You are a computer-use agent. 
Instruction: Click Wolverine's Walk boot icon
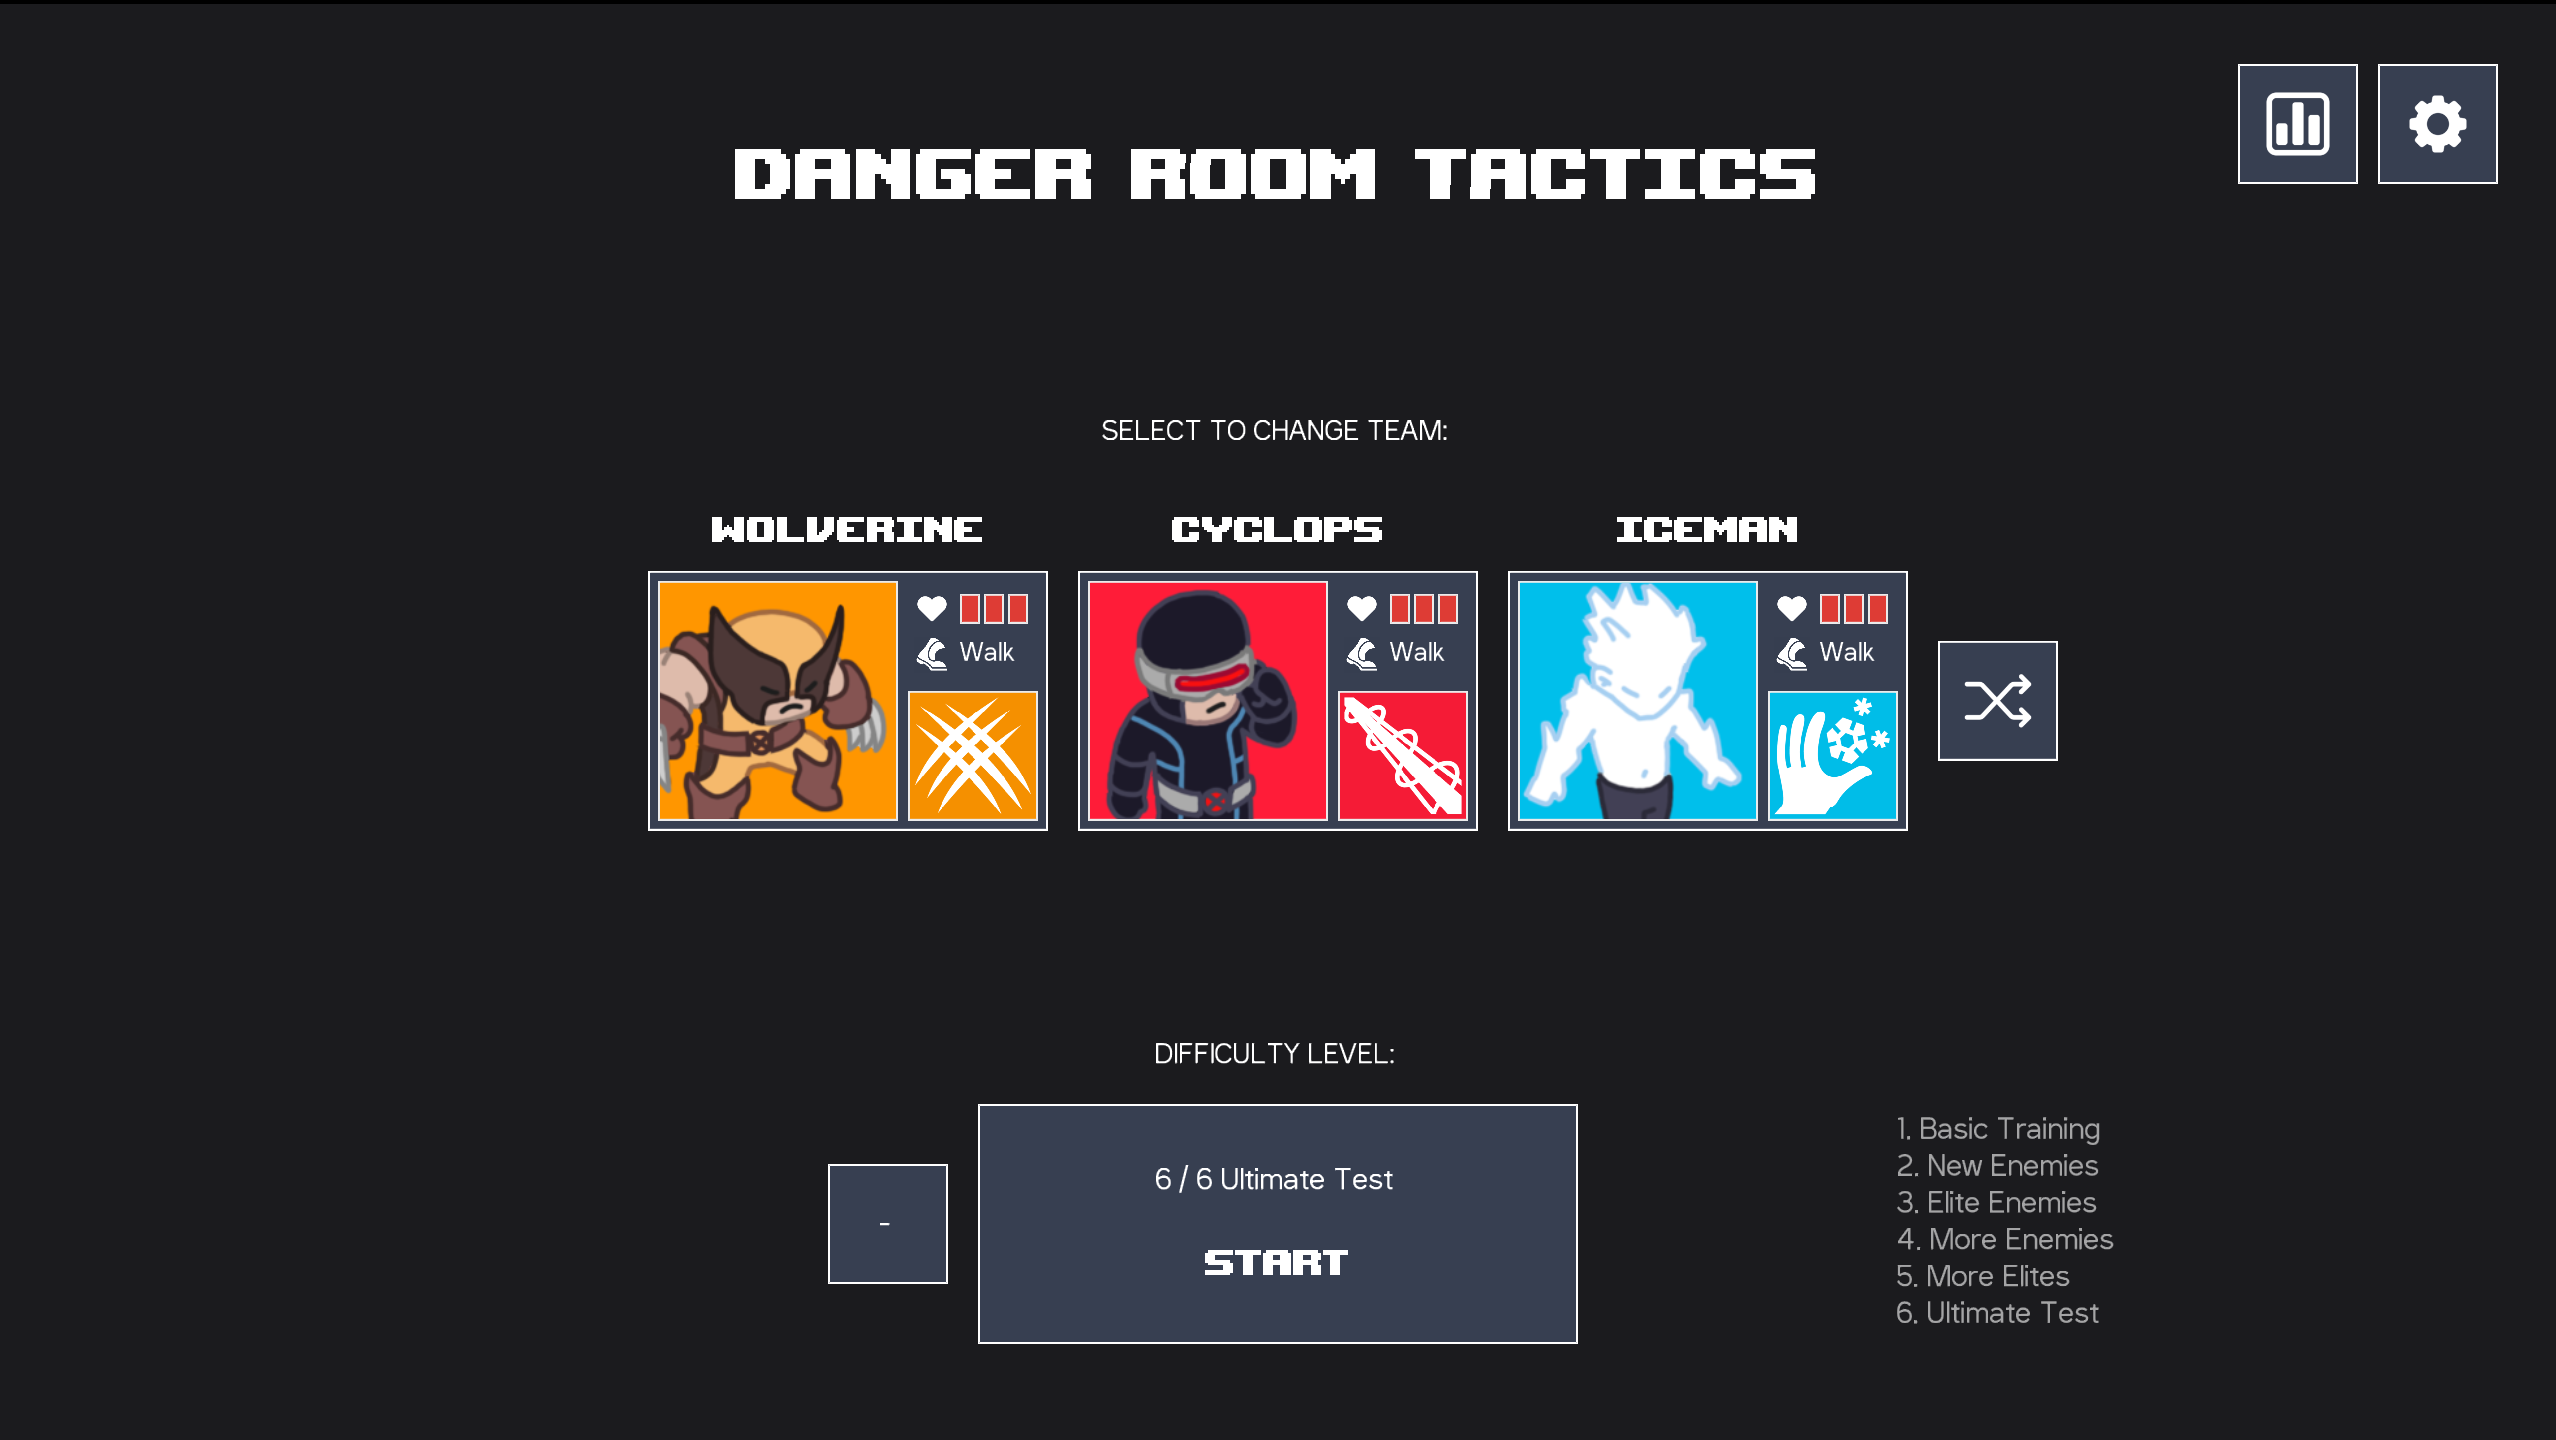click(931, 653)
